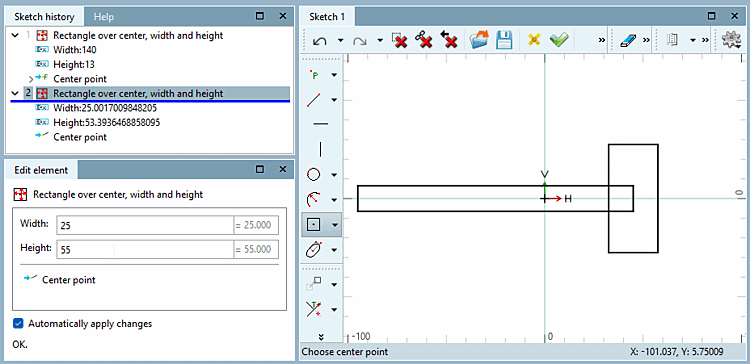Expand the main toolbar overflow chevron

tap(602, 41)
